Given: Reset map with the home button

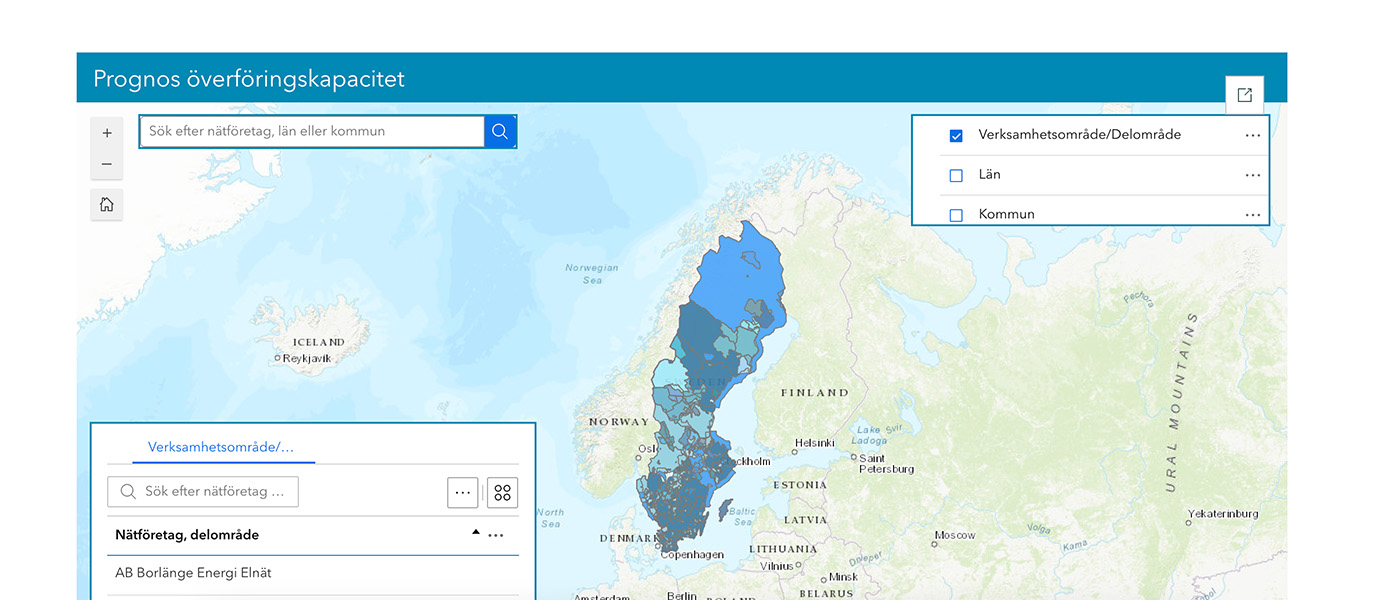Looking at the screenshot, I should point(107,205).
